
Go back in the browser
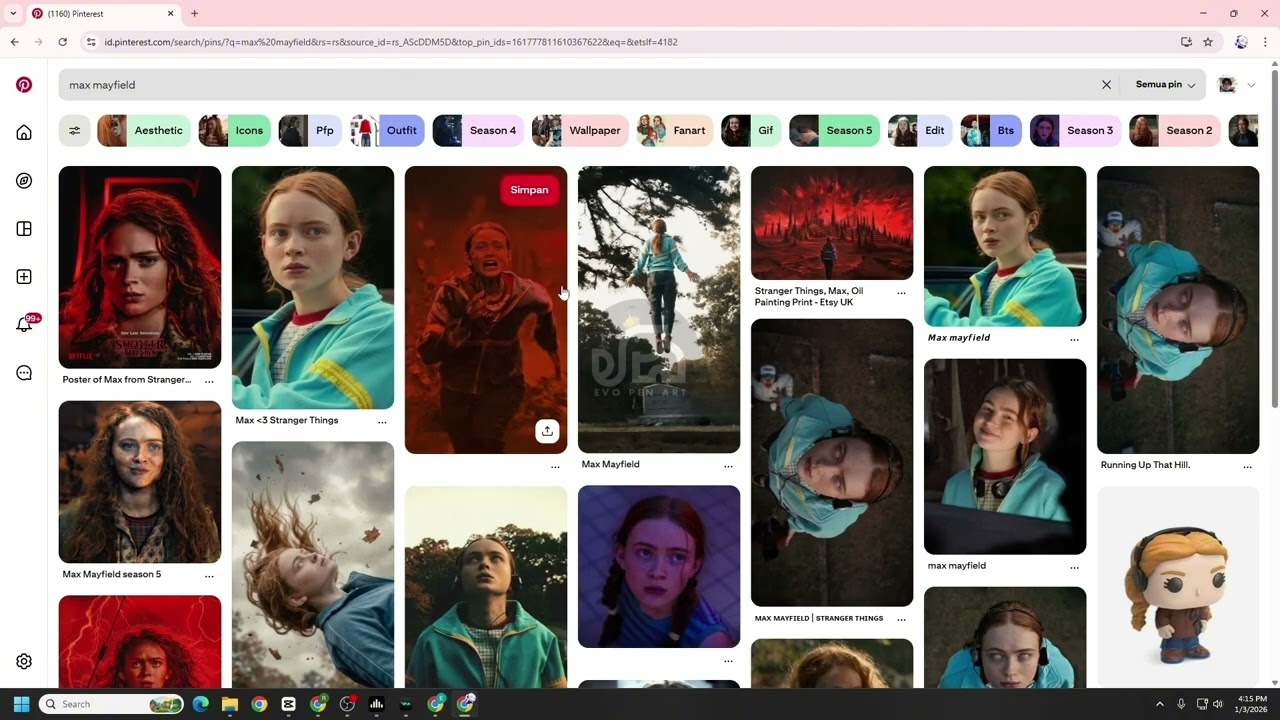14,42
